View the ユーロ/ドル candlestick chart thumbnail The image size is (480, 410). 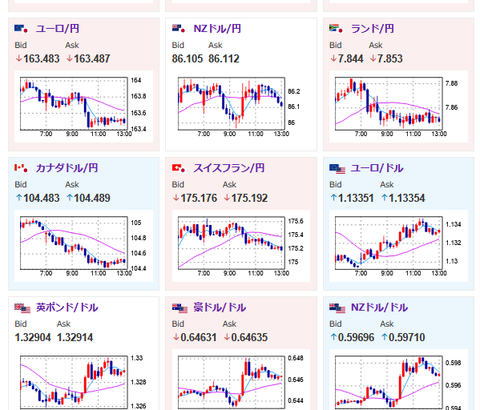coord(398,246)
